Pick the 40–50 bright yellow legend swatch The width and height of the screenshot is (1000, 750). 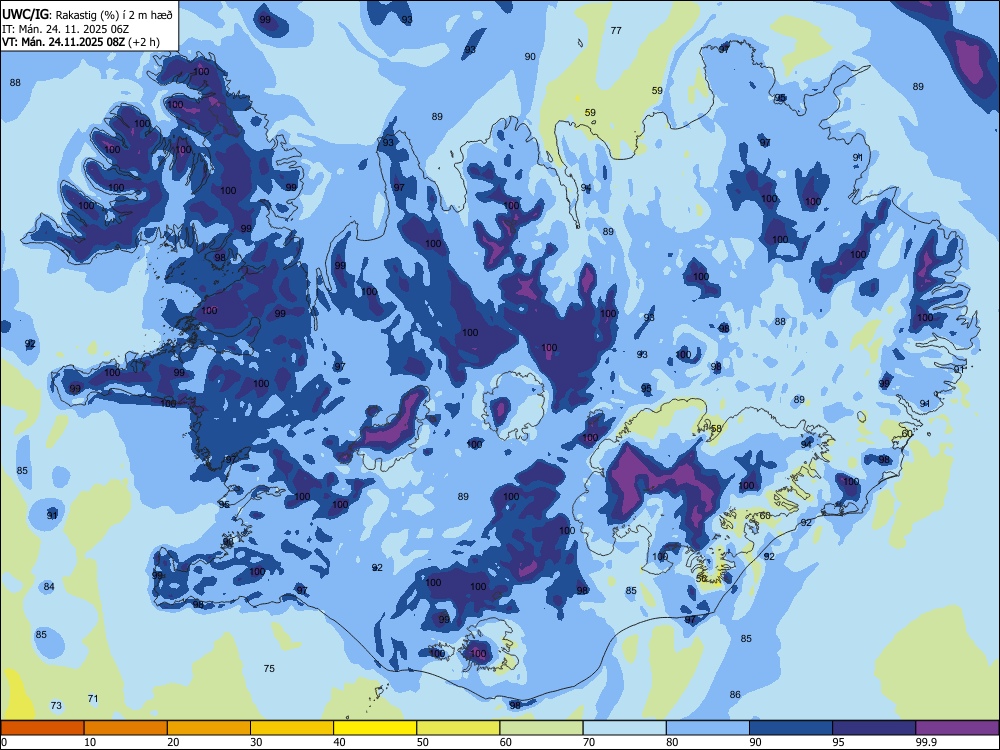[x=375, y=728]
